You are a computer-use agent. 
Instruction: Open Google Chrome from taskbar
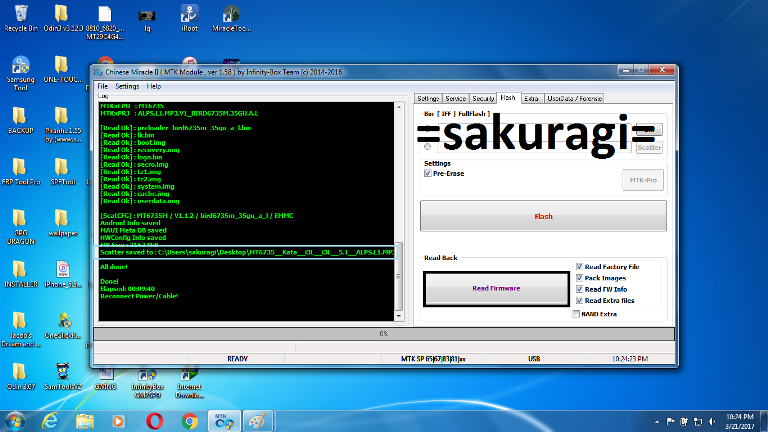190,421
